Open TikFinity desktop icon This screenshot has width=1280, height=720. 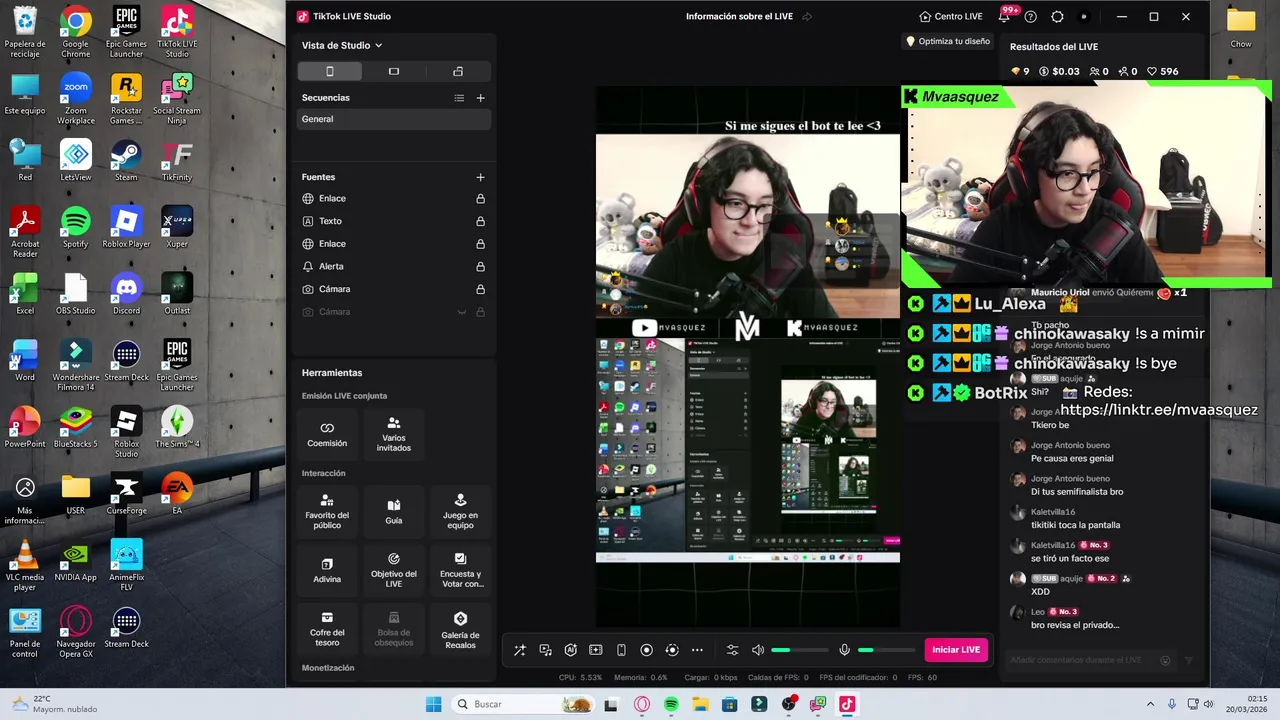pos(177,160)
